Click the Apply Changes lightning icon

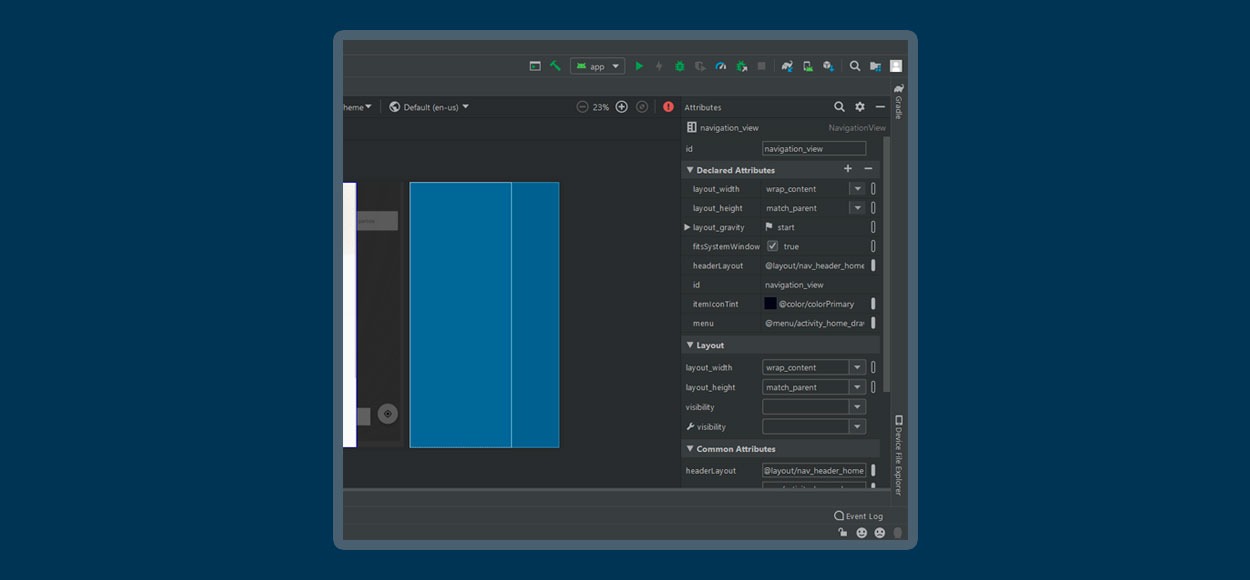point(659,66)
